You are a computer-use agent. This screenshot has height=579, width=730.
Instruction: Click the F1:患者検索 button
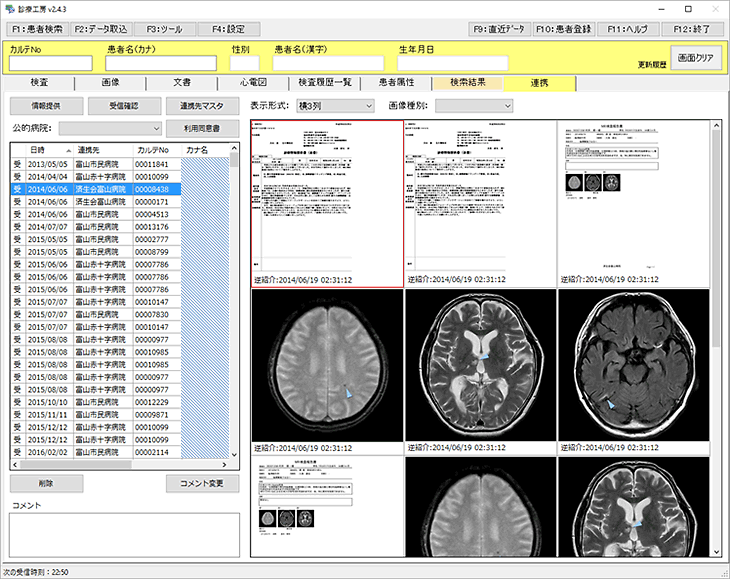pyautogui.click(x=37, y=29)
